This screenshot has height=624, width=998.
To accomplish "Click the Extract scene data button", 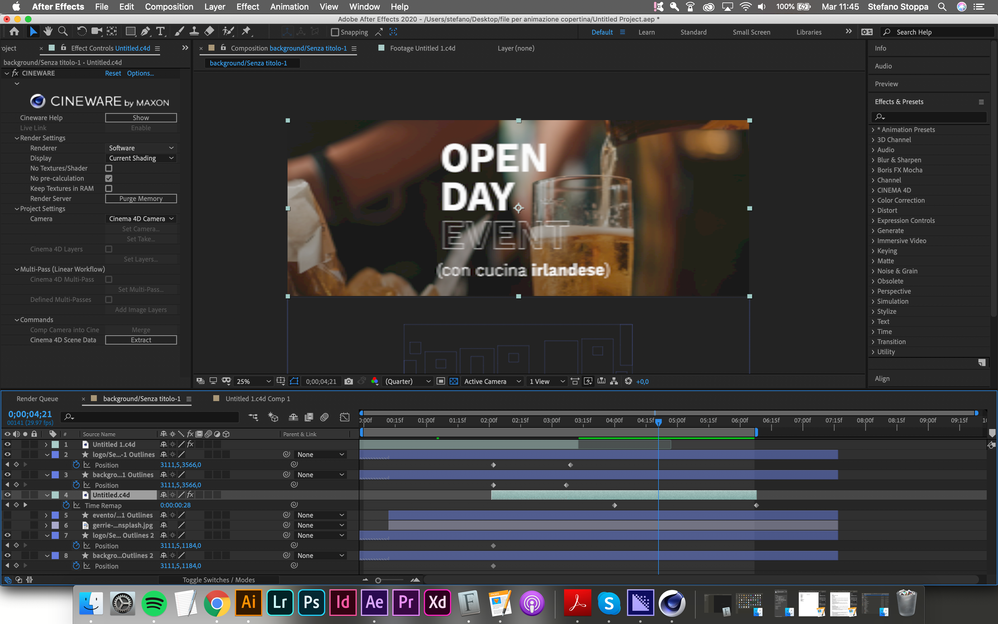I will (141, 340).
